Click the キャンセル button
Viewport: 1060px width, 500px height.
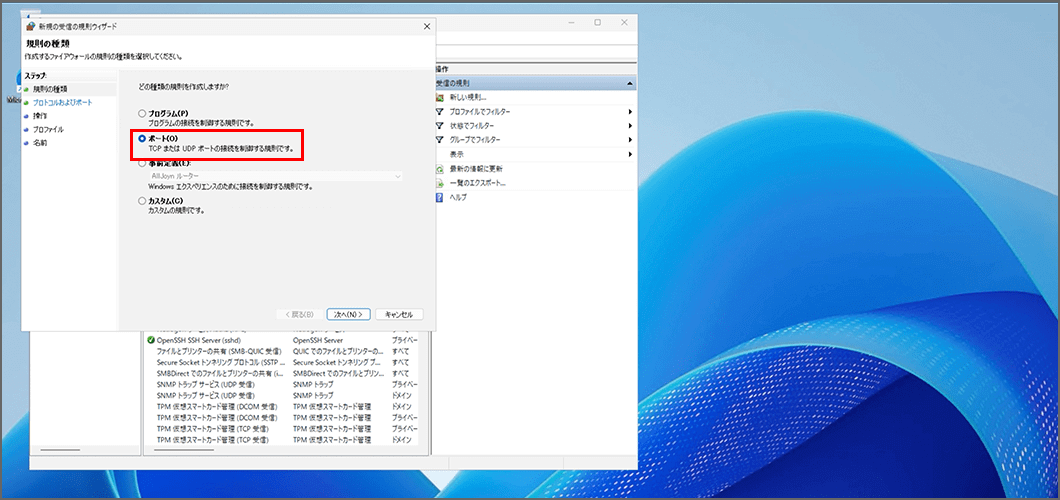(x=399, y=314)
